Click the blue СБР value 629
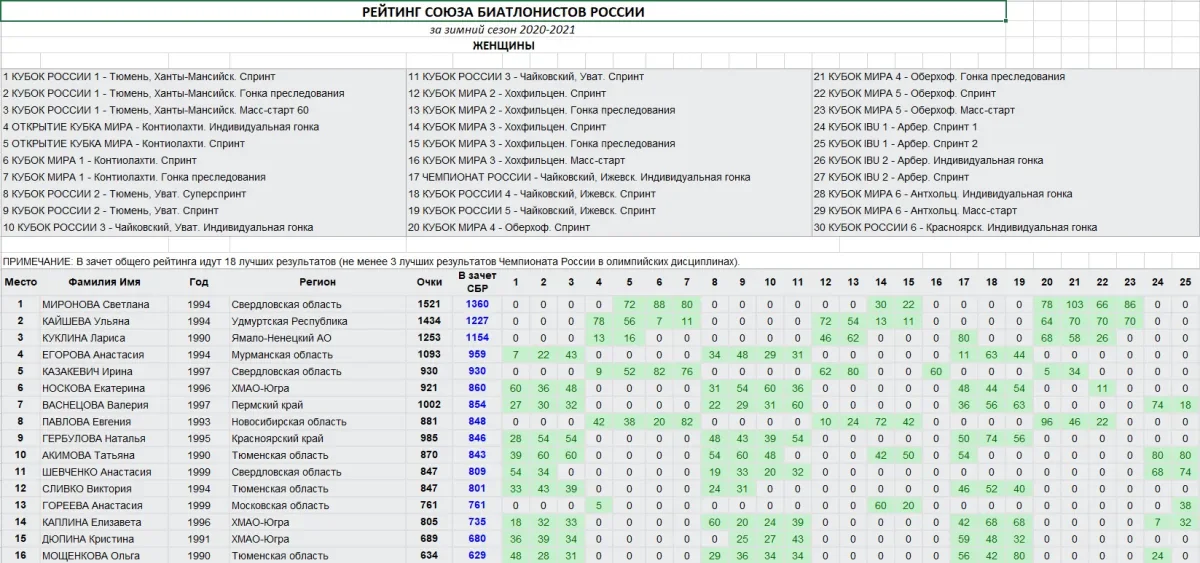The width and height of the screenshot is (1200, 563). click(x=477, y=555)
